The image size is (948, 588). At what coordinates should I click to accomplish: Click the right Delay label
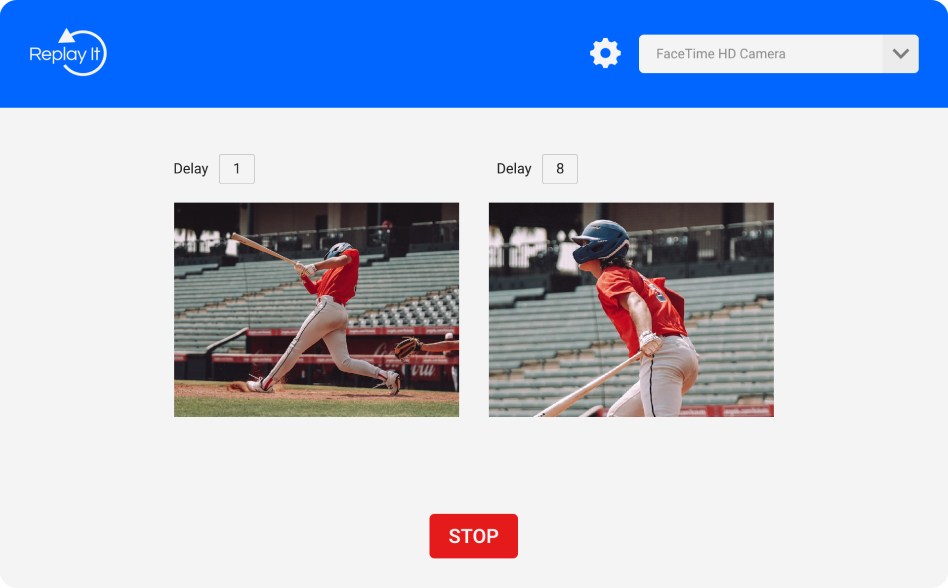coord(514,169)
